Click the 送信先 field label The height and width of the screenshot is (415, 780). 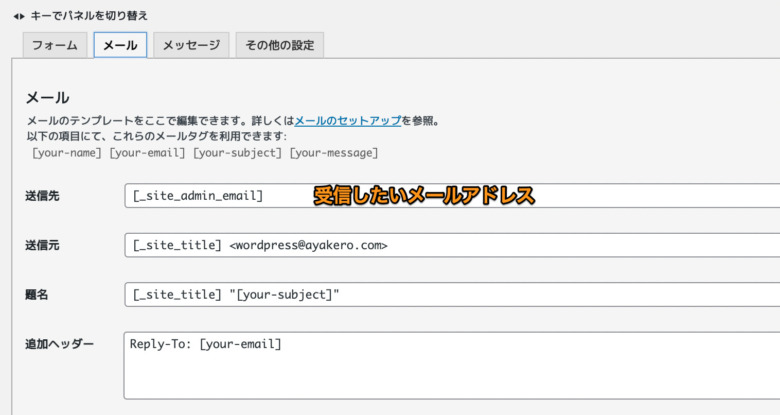click(x=42, y=196)
